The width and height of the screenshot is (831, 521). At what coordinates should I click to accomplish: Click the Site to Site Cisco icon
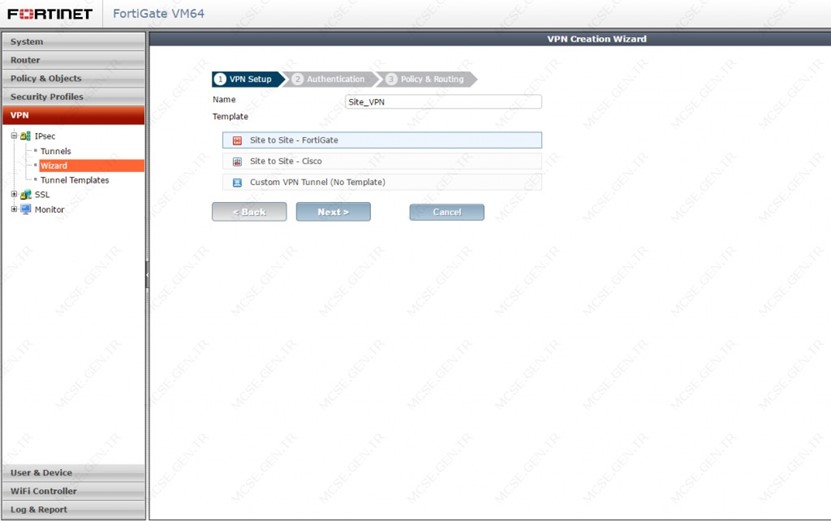click(x=237, y=162)
